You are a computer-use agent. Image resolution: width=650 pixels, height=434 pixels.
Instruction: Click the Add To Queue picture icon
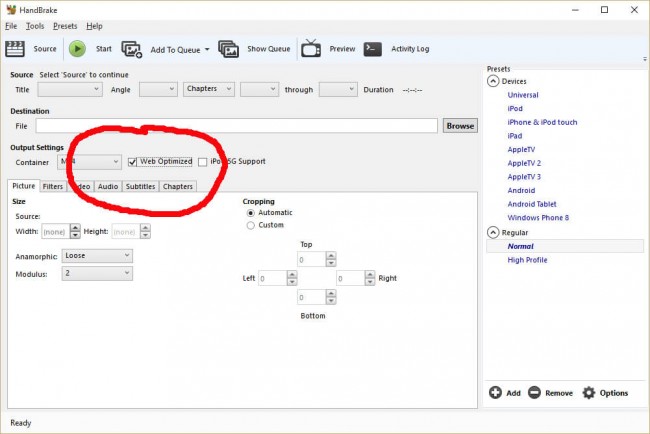pos(132,49)
